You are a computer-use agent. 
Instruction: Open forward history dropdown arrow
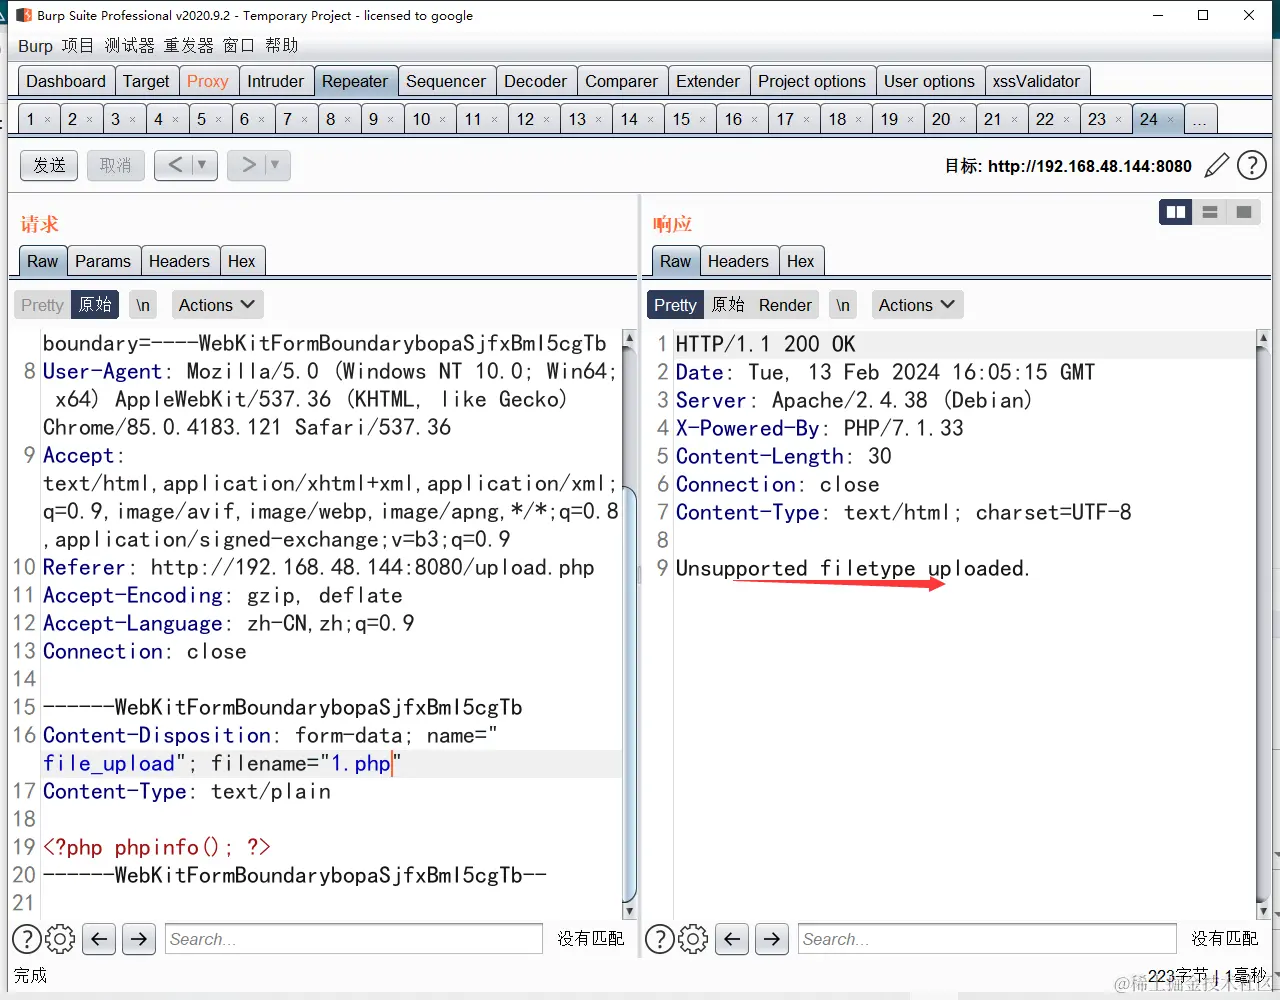tap(275, 165)
